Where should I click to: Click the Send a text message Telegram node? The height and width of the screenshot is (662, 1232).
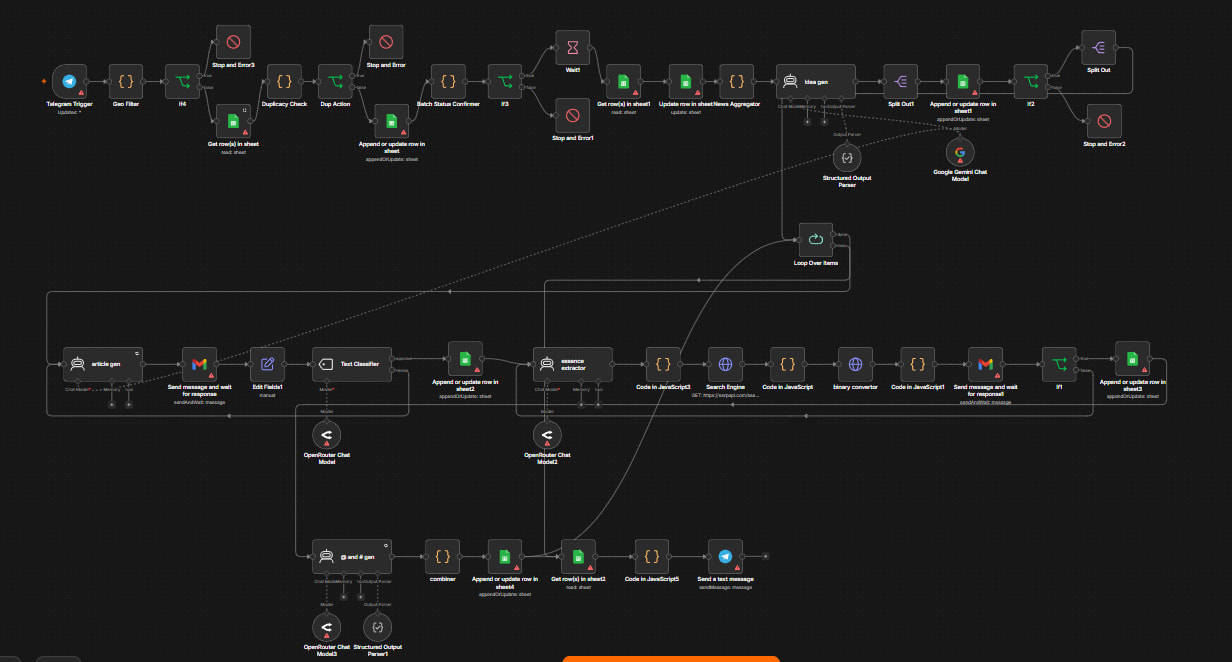pyautogui.click(x=725, y=556)
